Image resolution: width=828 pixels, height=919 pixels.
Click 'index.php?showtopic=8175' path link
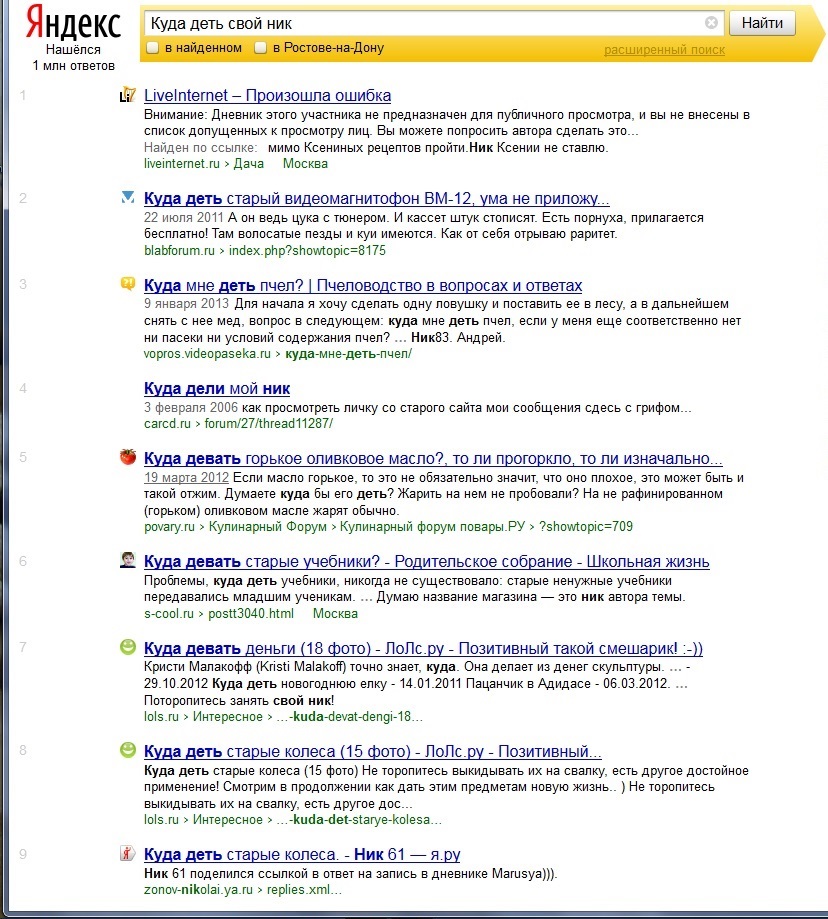(x=307, y=250)
